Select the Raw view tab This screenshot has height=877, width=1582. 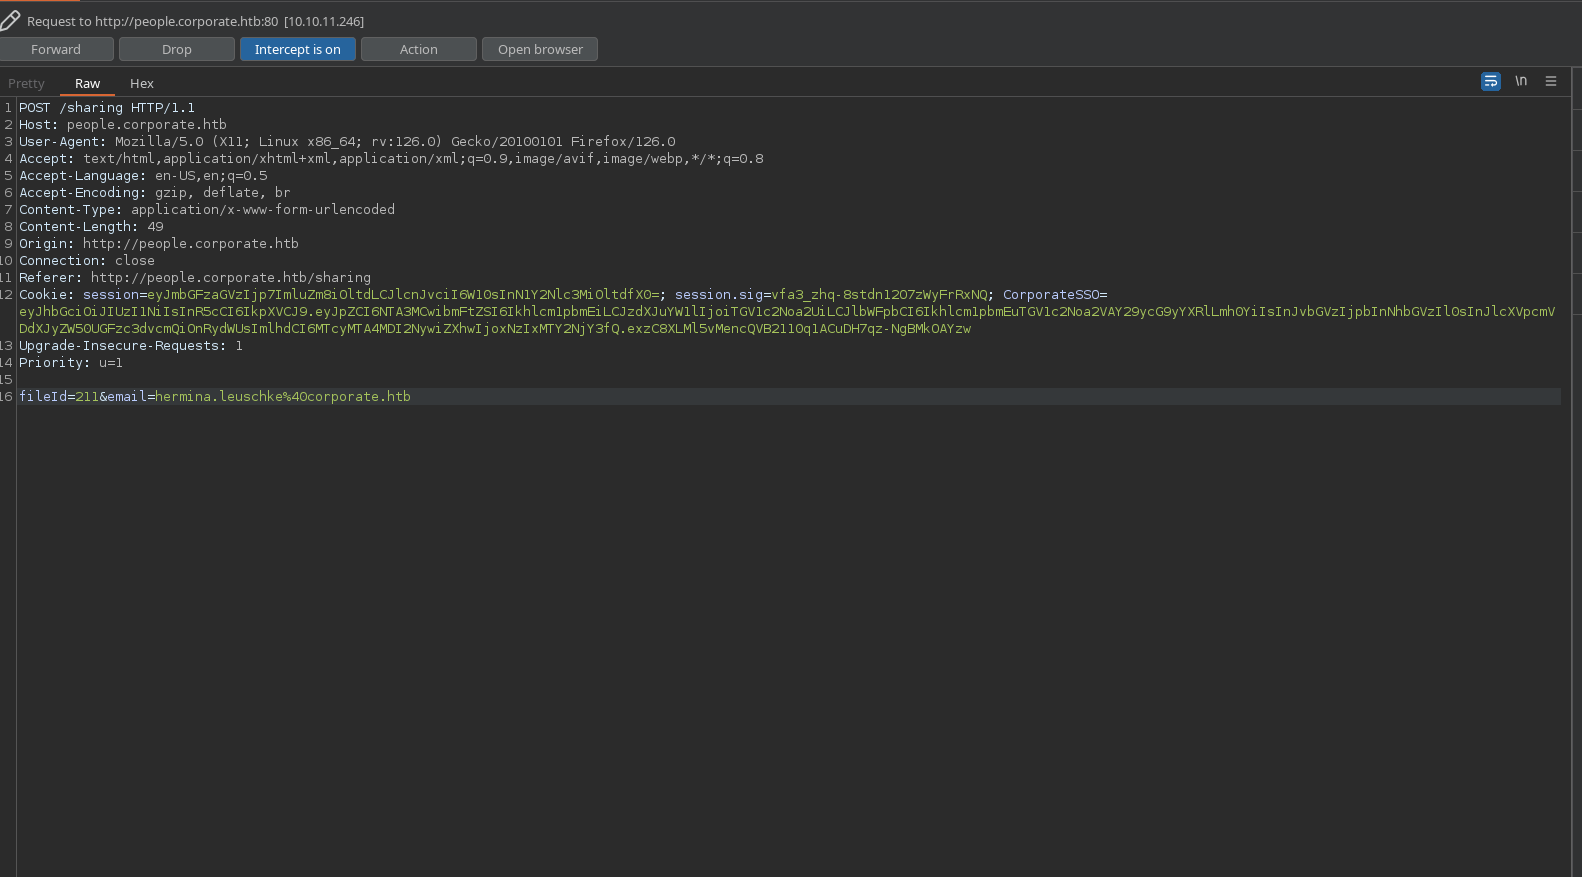[88, 83]
